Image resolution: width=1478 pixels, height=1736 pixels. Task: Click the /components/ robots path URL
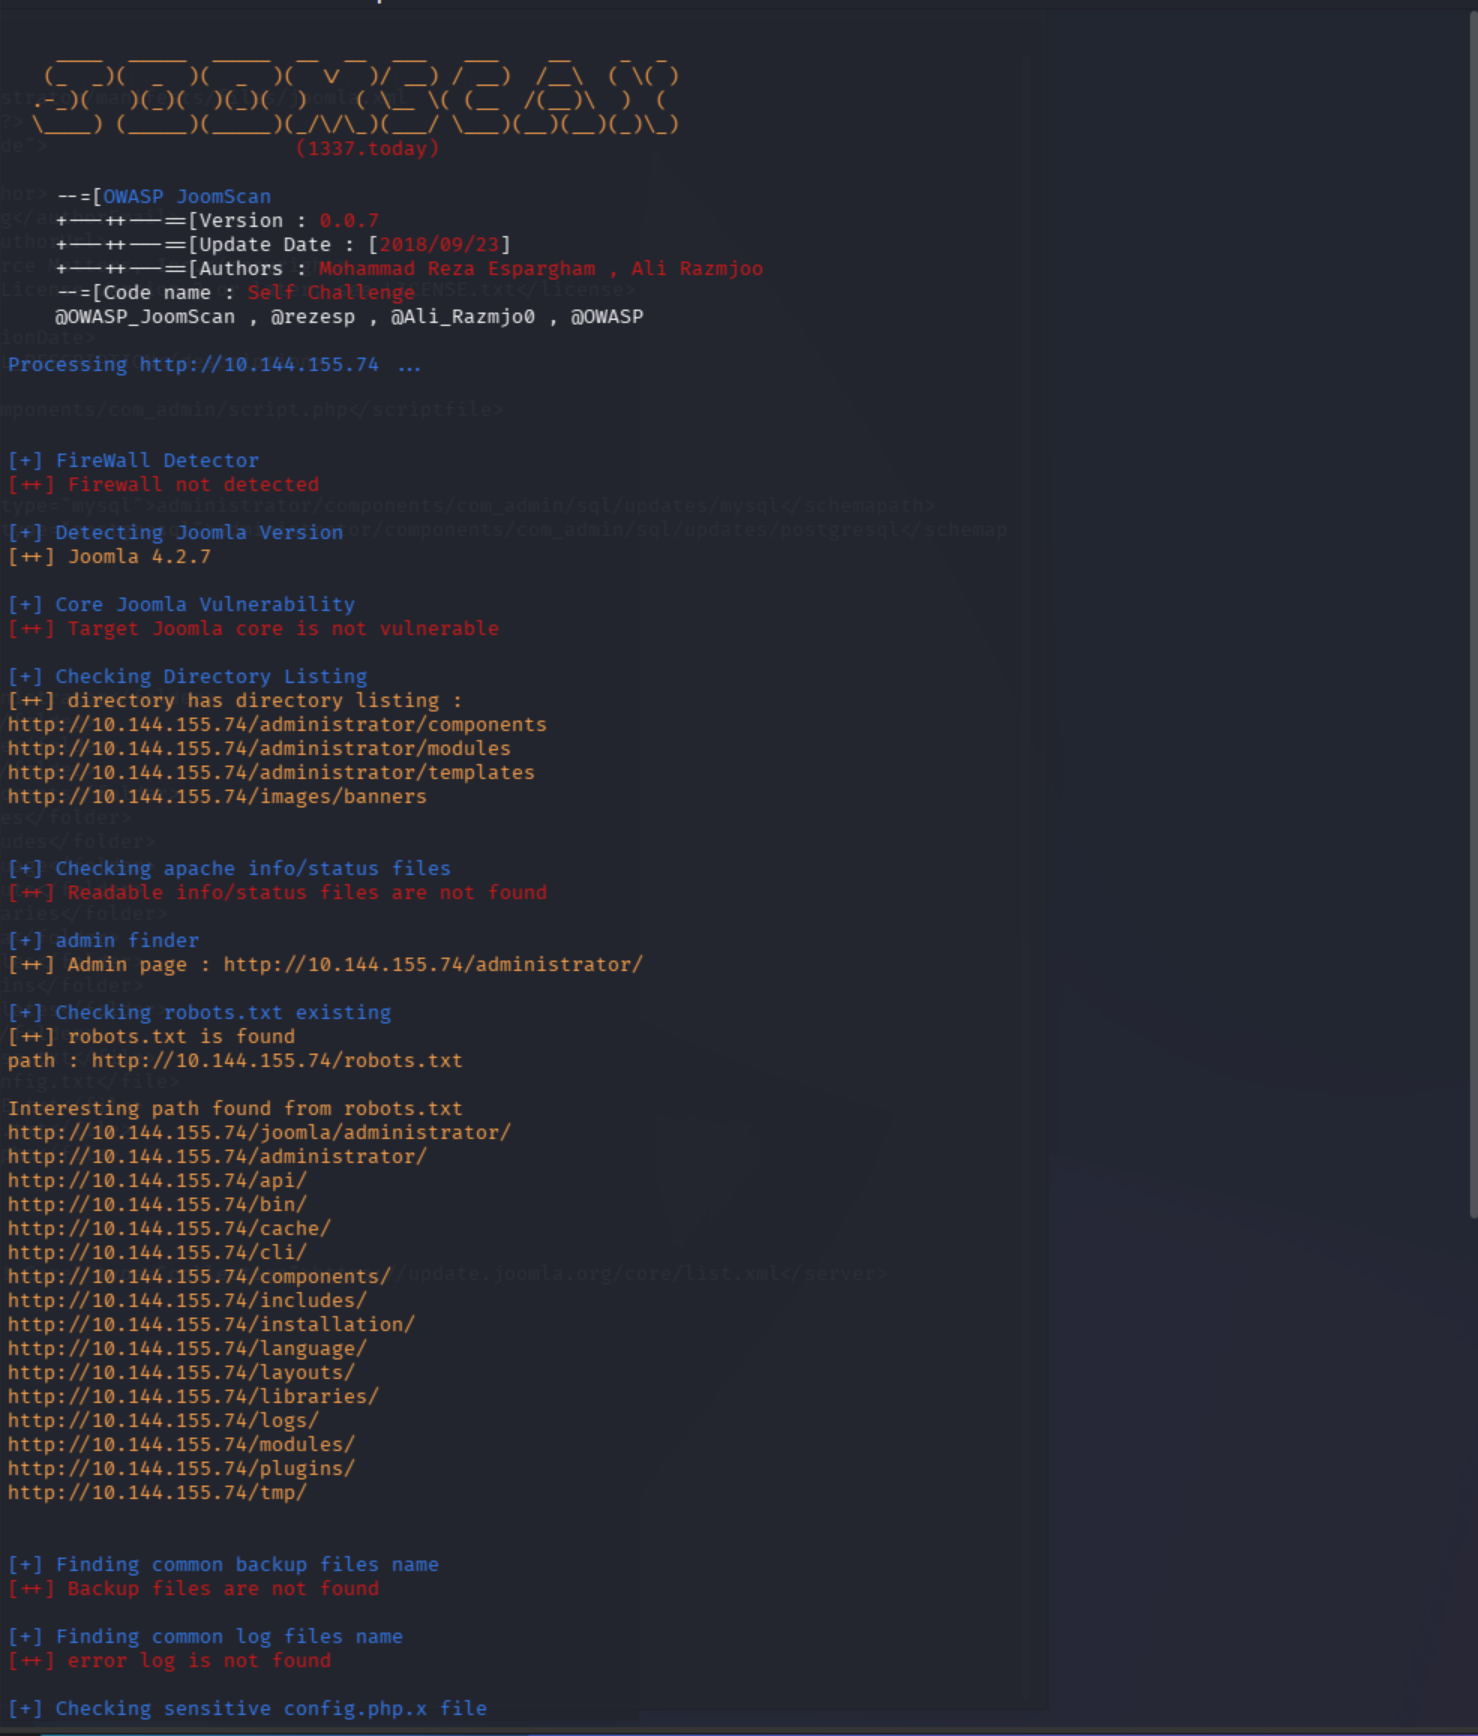pos(199,1276)
